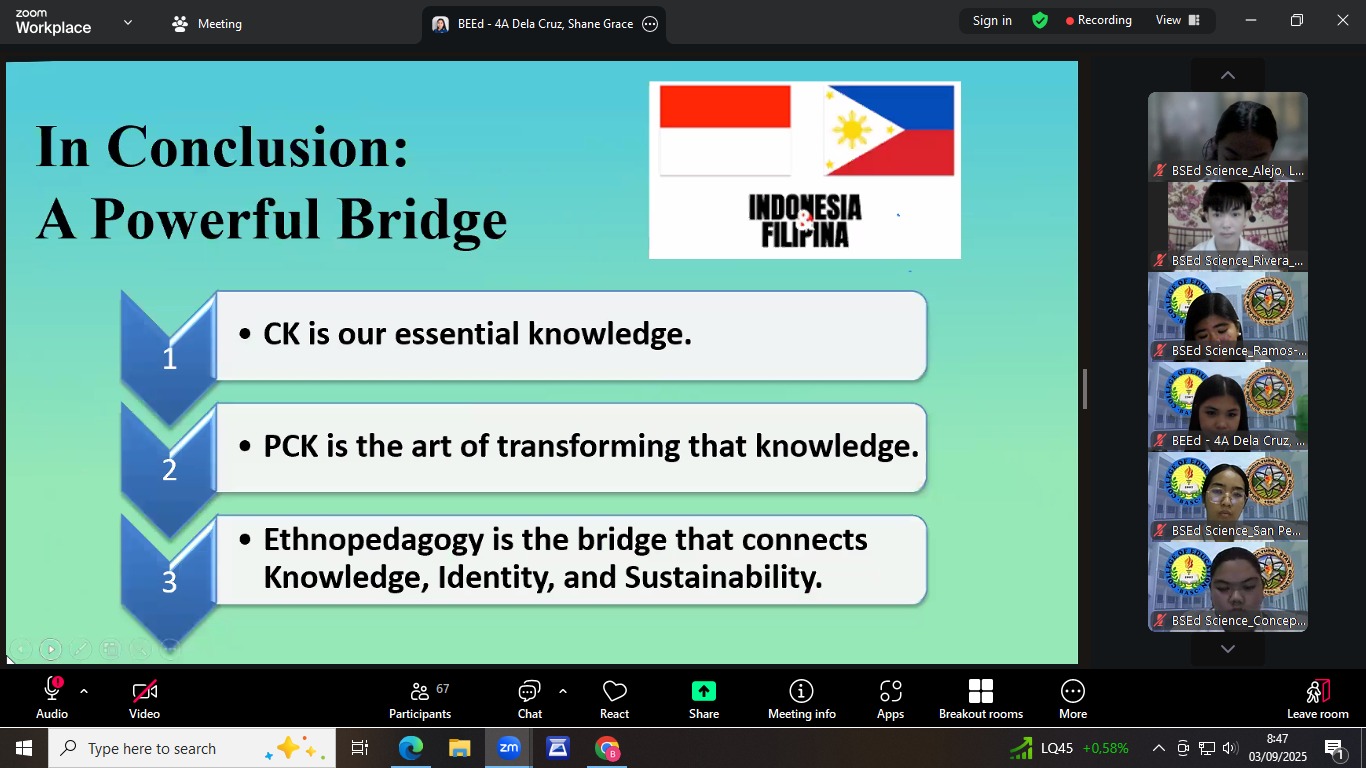This screenshot has height=768, width=1366.
Task: Open the Participants panel
Action: point(420,699)
